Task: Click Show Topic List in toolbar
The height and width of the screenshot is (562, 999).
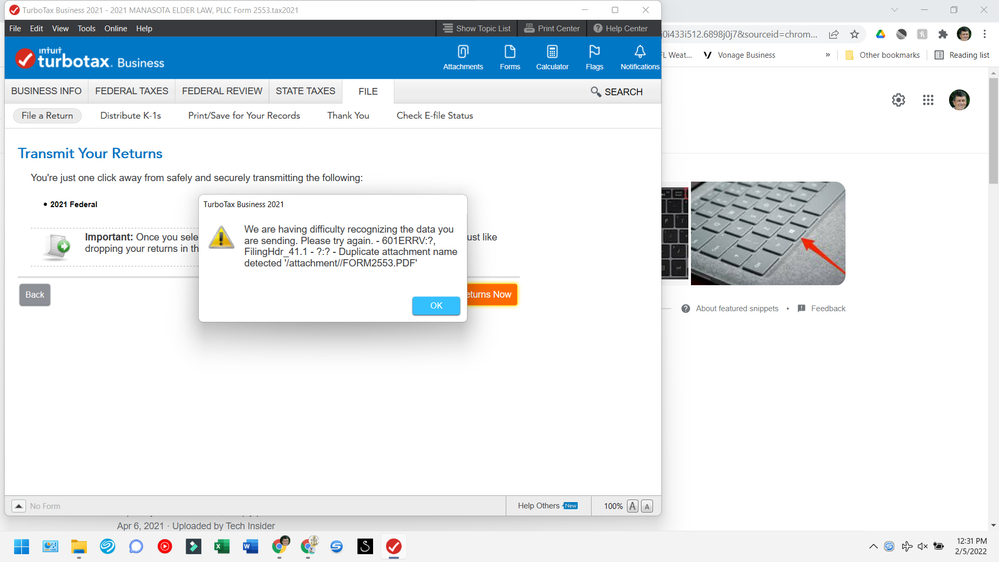Action: [x=477, y=29]
